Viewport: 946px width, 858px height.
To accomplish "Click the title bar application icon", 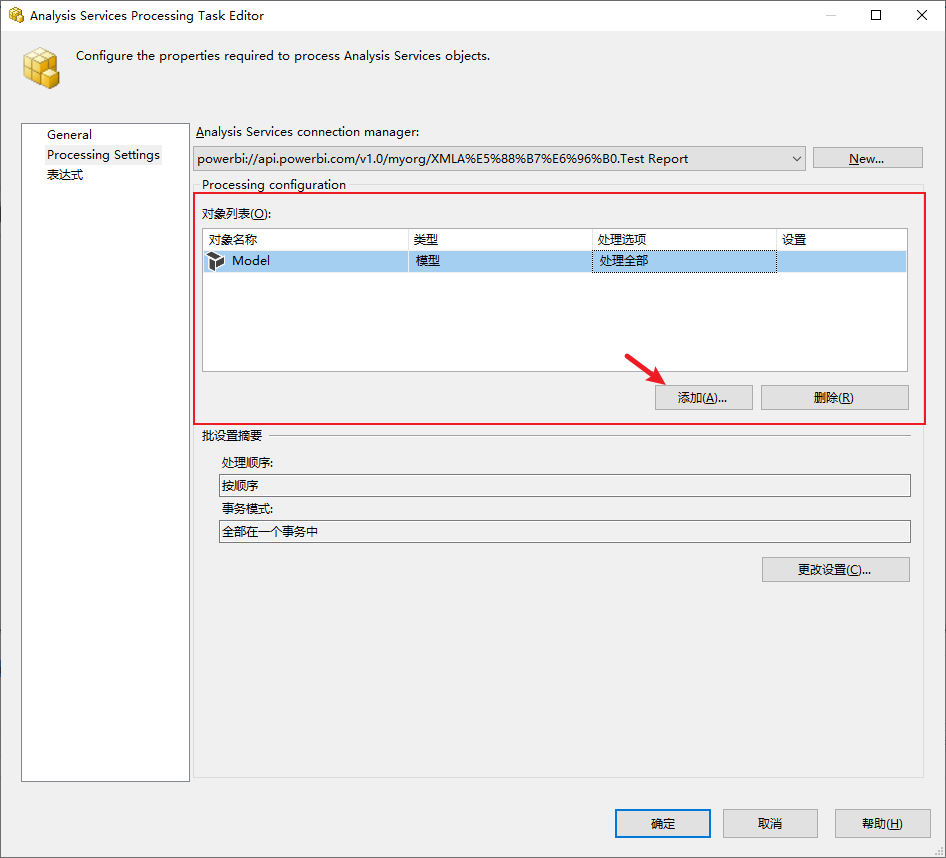I will click(x=16, y=16).
